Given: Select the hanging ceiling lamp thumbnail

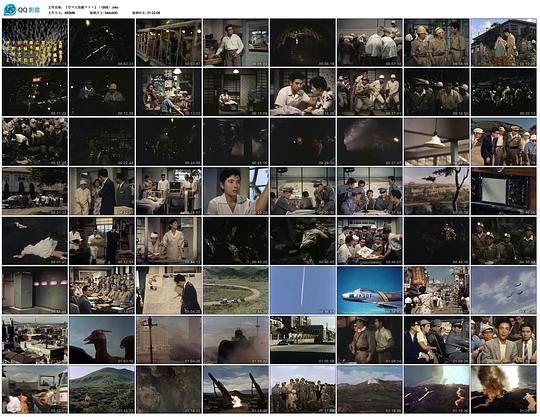Looking at the screenshot, I should [x=437, y=142].
